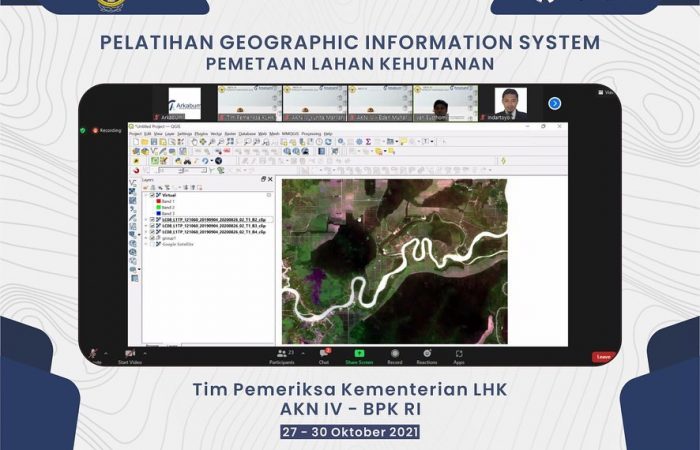Open the Raster menu in QGIS

pos(230,133)
